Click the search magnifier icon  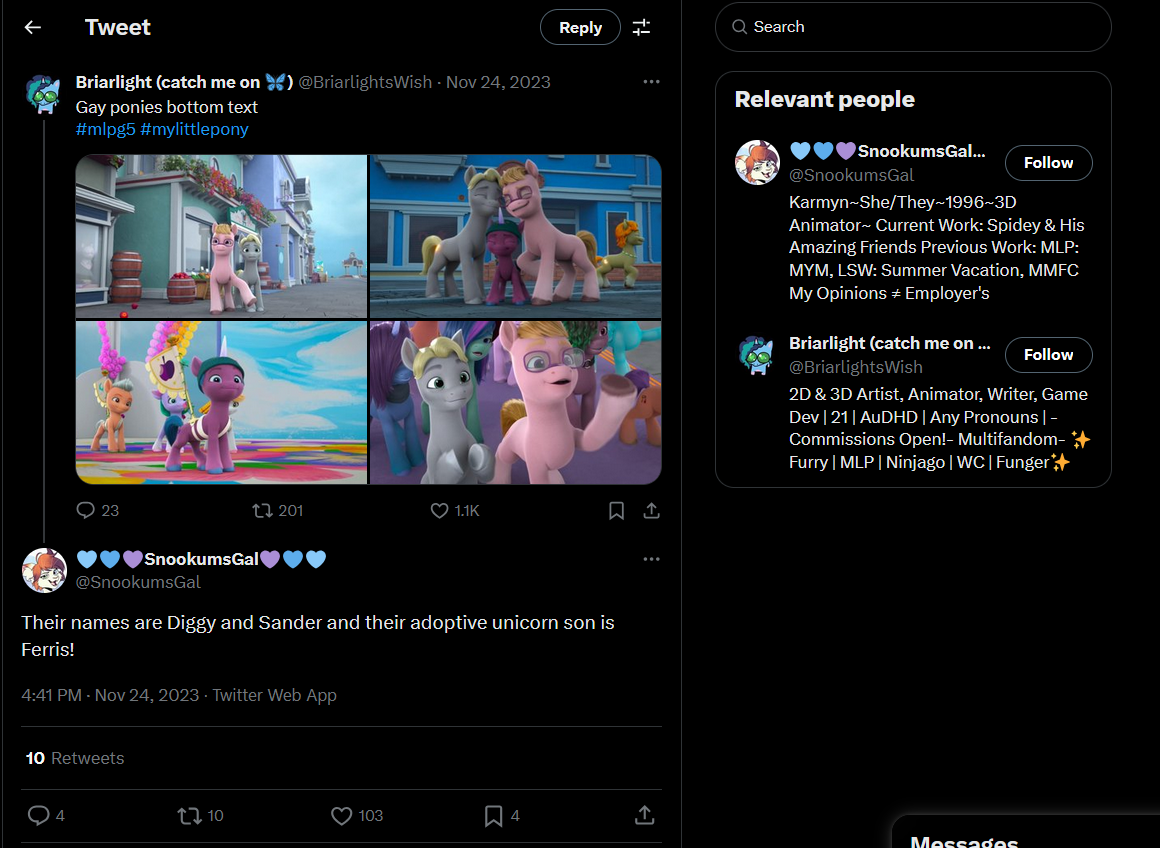click(x=739, y=27)
